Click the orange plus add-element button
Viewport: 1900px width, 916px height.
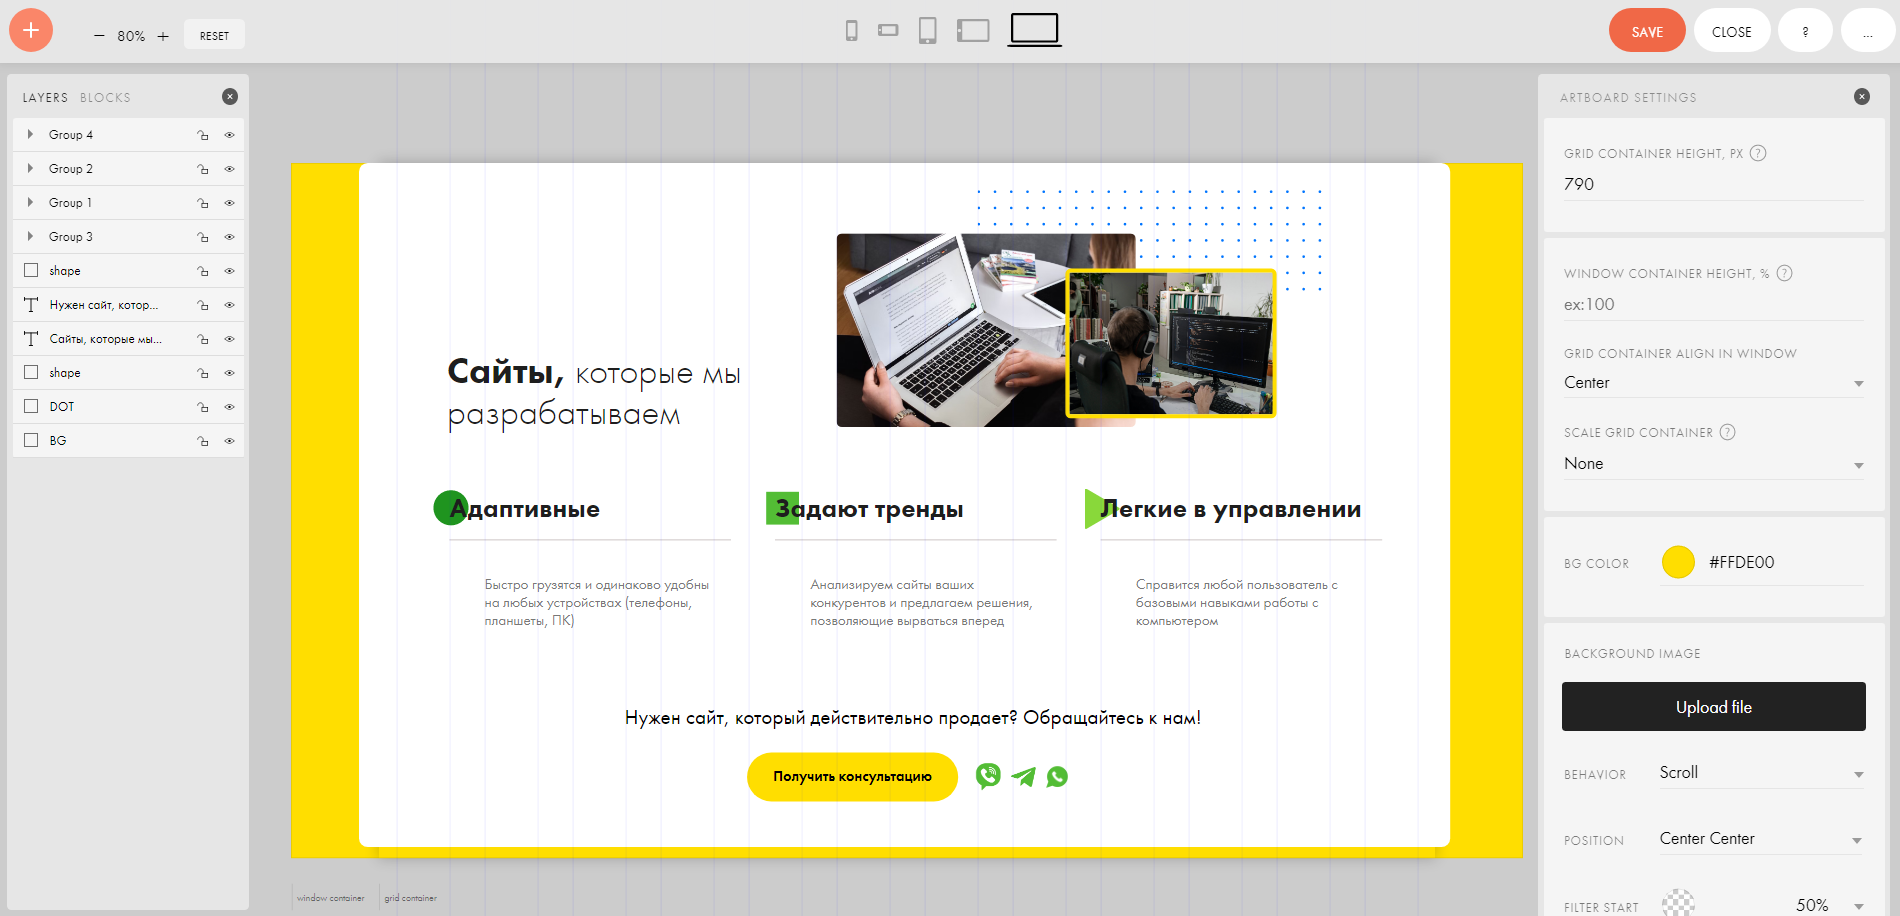coord(31,31)
